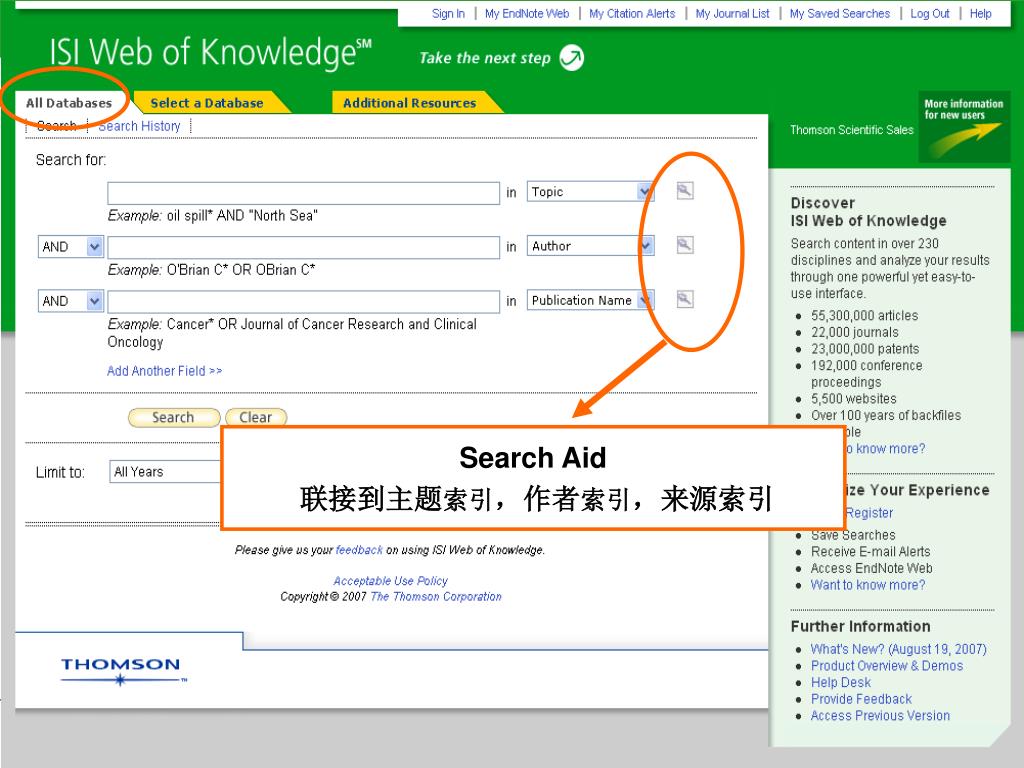This screenshot has width=1024, height=768.
Task: Click the Sign In link
Action: point(448,13)
